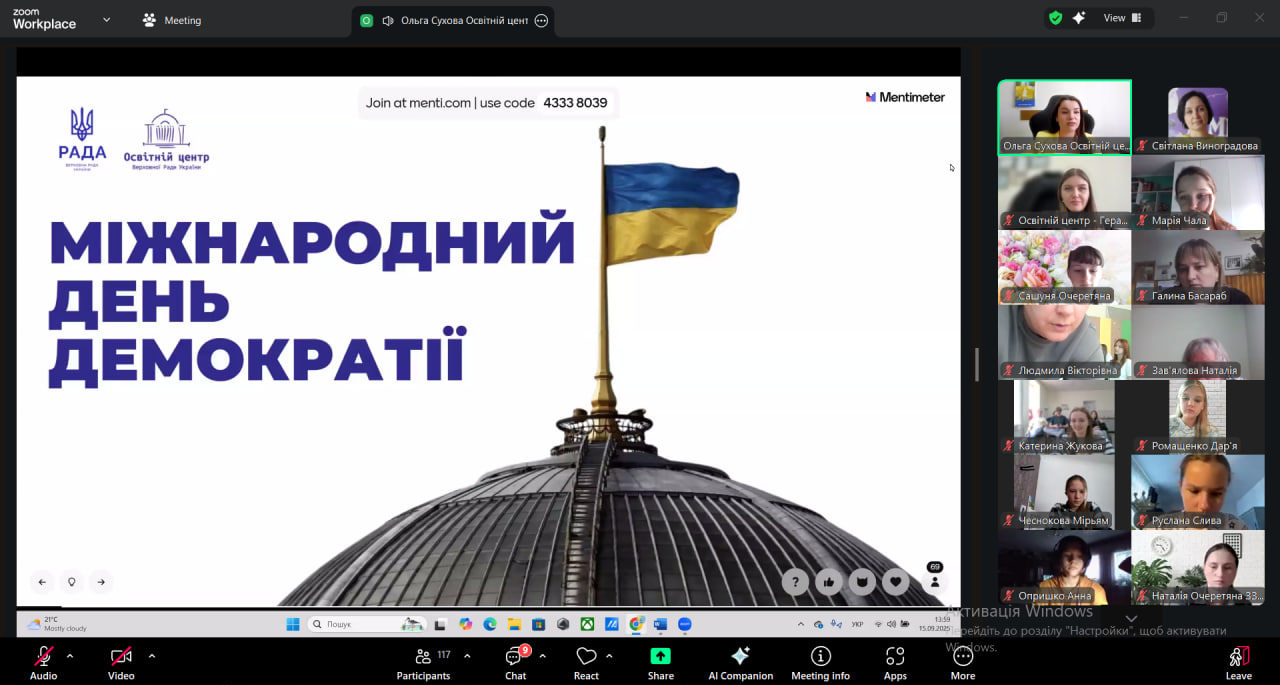Click the Windows Start button in taskbar
Image resolution: width=1280 pixels, height=685 pixels.
coord(293,624)
